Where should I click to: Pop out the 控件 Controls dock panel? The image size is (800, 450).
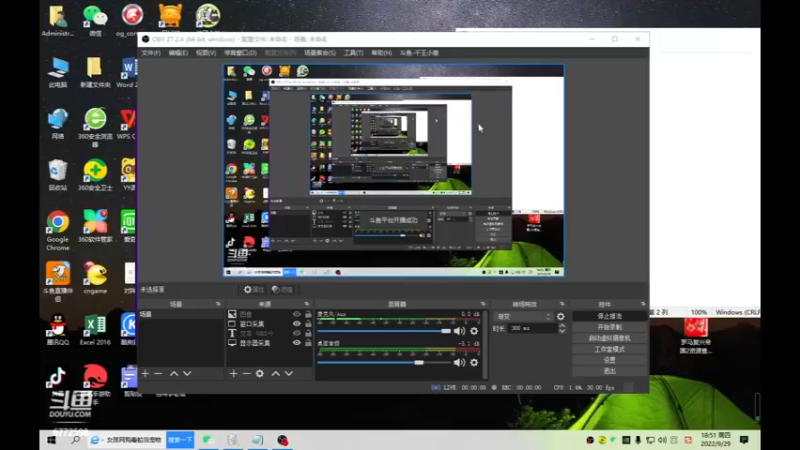pos(643,304)
